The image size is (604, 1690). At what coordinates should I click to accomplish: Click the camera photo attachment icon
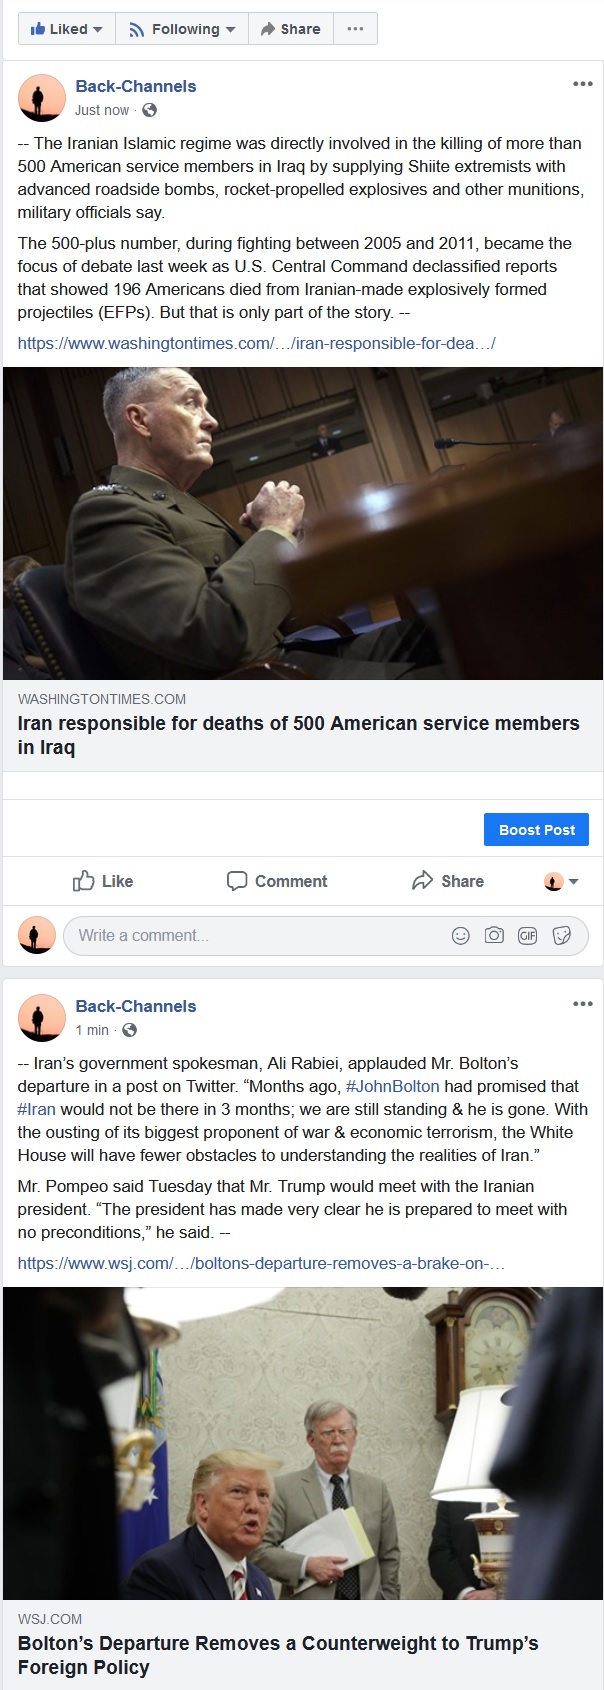[x=494, y=936]
